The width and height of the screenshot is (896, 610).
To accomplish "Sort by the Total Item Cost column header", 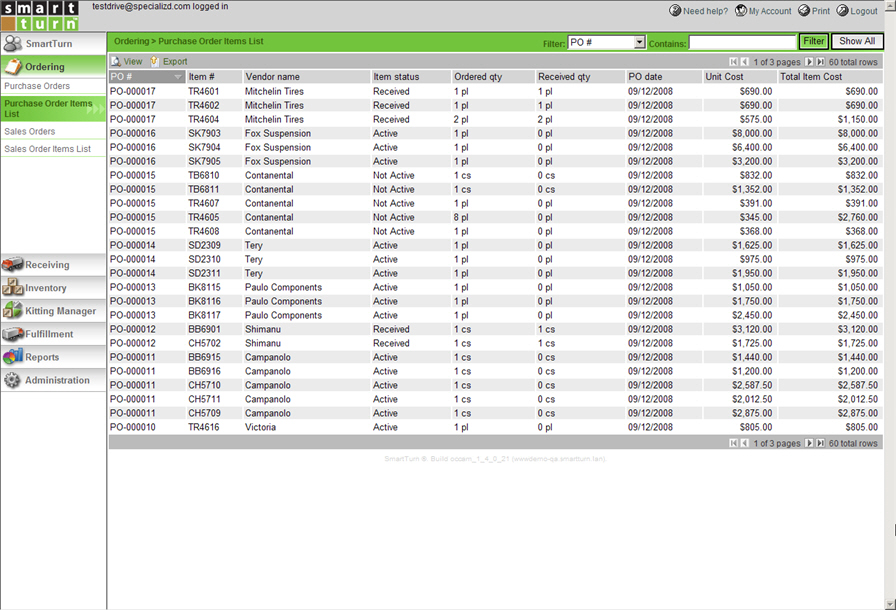I will coord(830,77).
